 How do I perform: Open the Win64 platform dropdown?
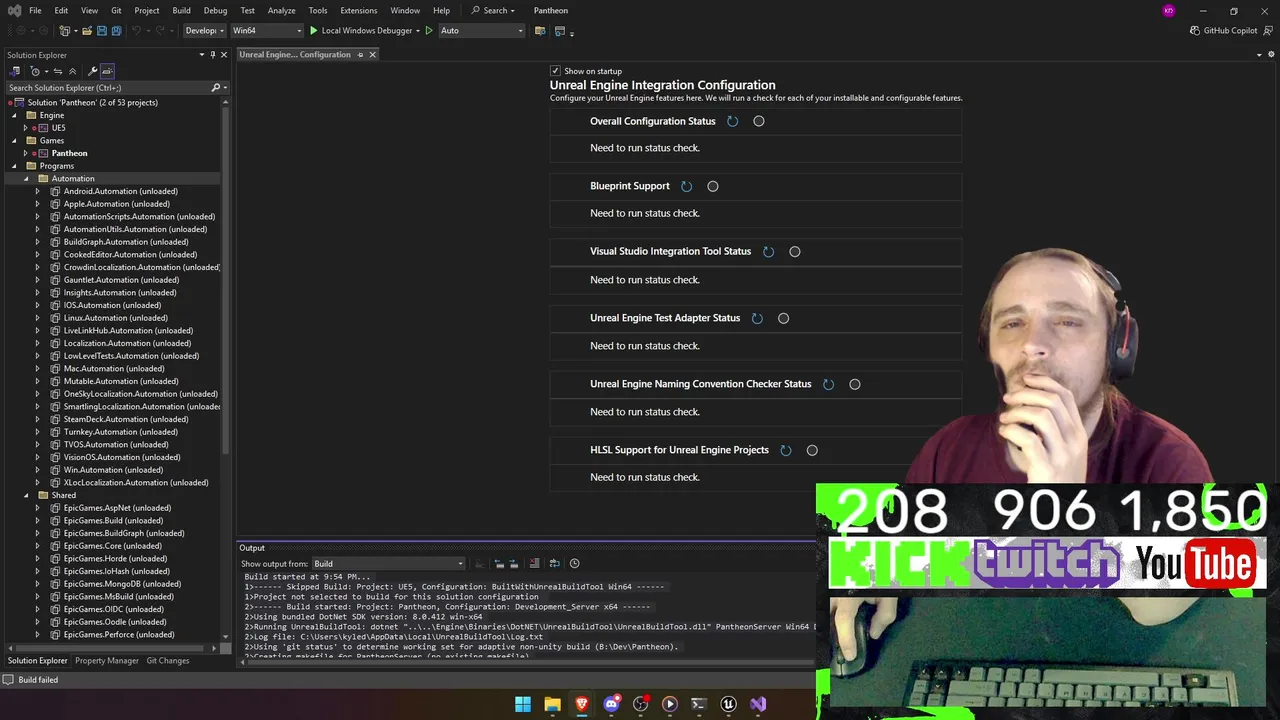click(266, 31)
